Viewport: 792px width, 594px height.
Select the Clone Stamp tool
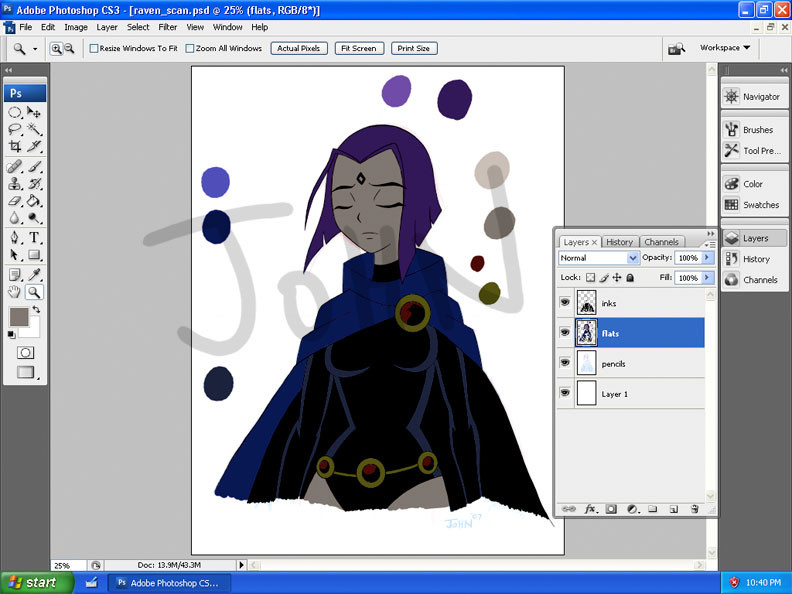click(15, 184)
